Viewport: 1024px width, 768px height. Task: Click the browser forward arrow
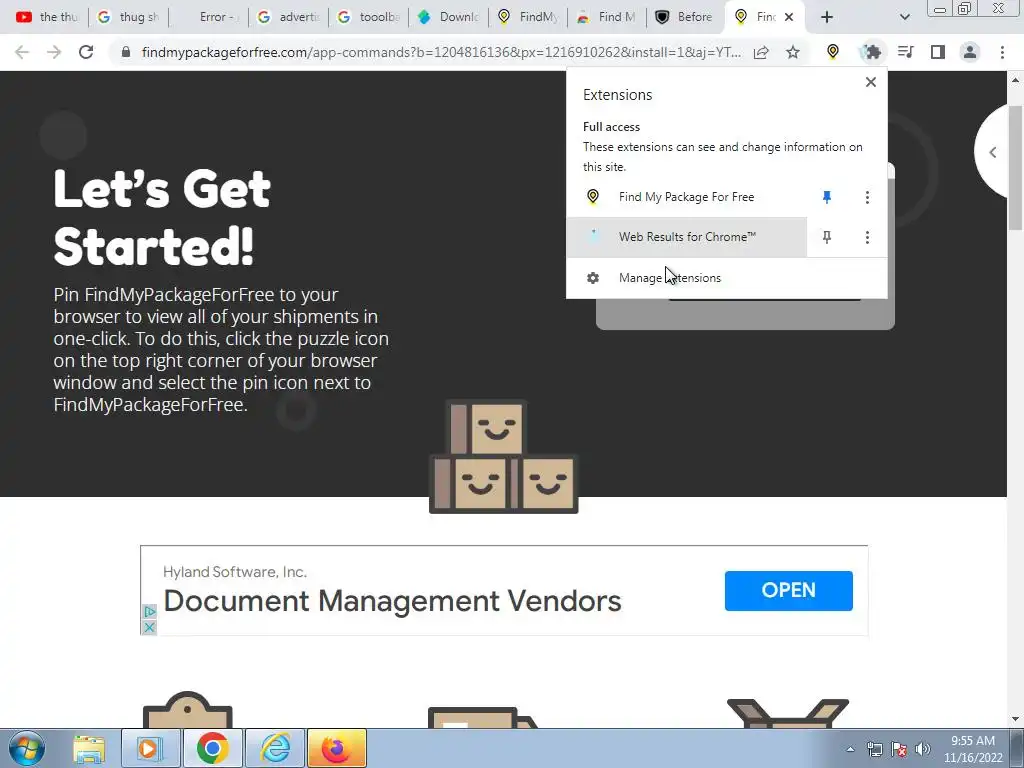click(x=54, y=52)
